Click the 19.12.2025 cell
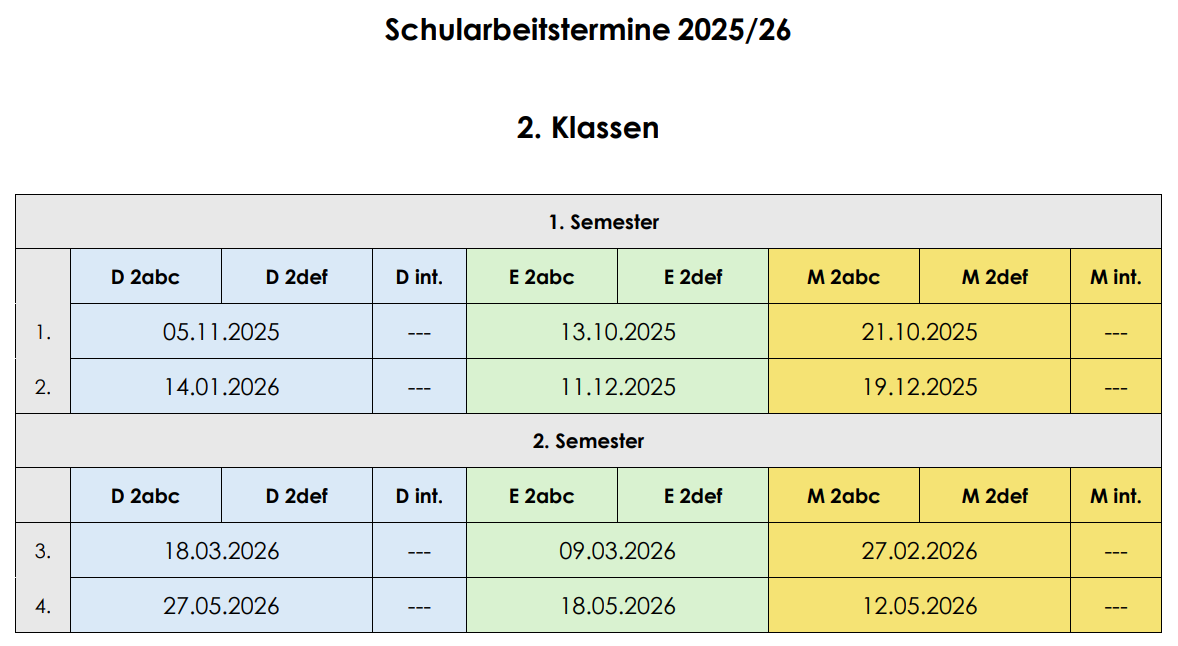This screenshot has height=646, width=1178. (x=919, y=387)
